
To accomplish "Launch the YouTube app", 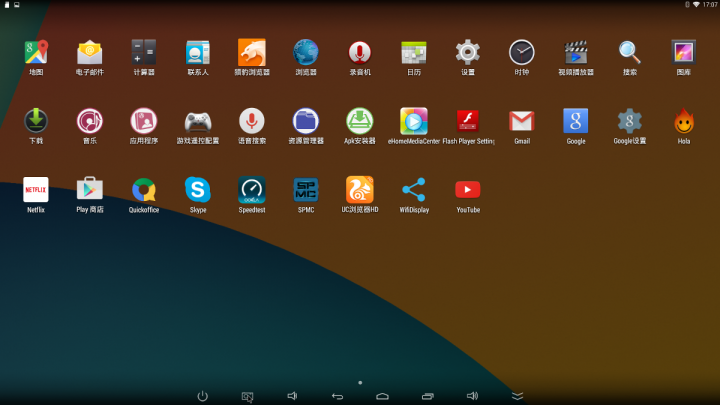I will click(467, 190).
